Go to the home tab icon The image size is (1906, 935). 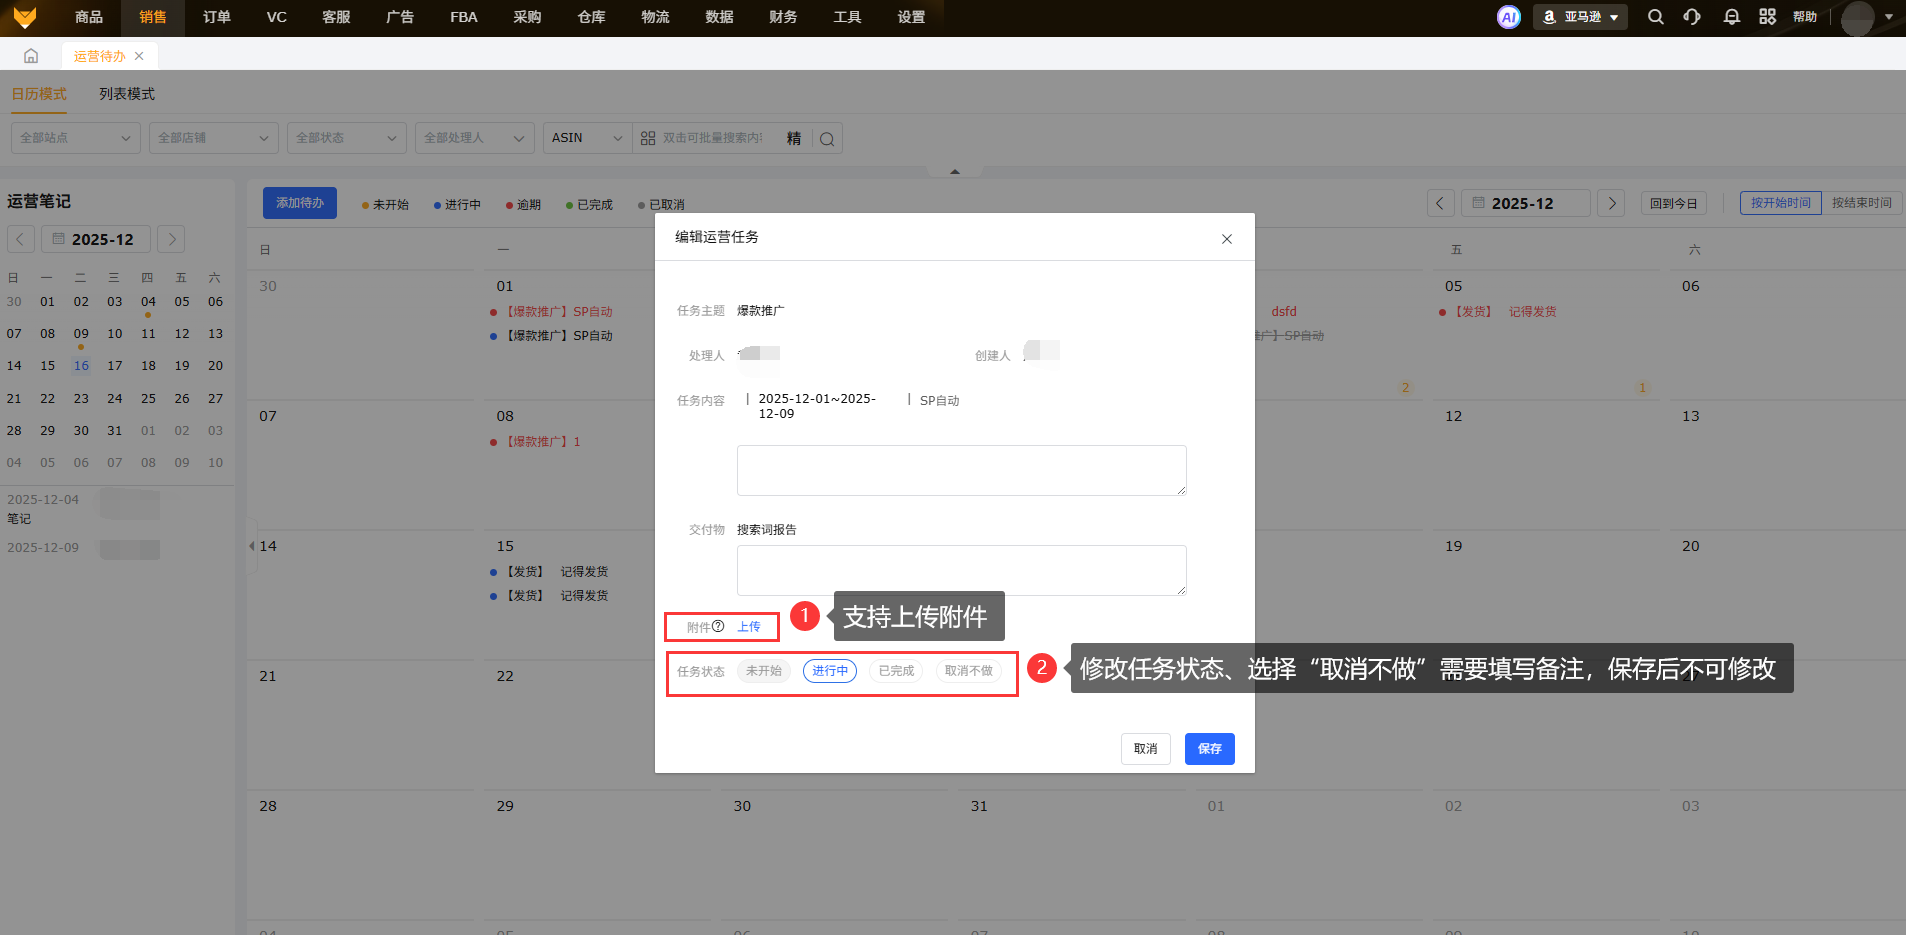[31, 56]
